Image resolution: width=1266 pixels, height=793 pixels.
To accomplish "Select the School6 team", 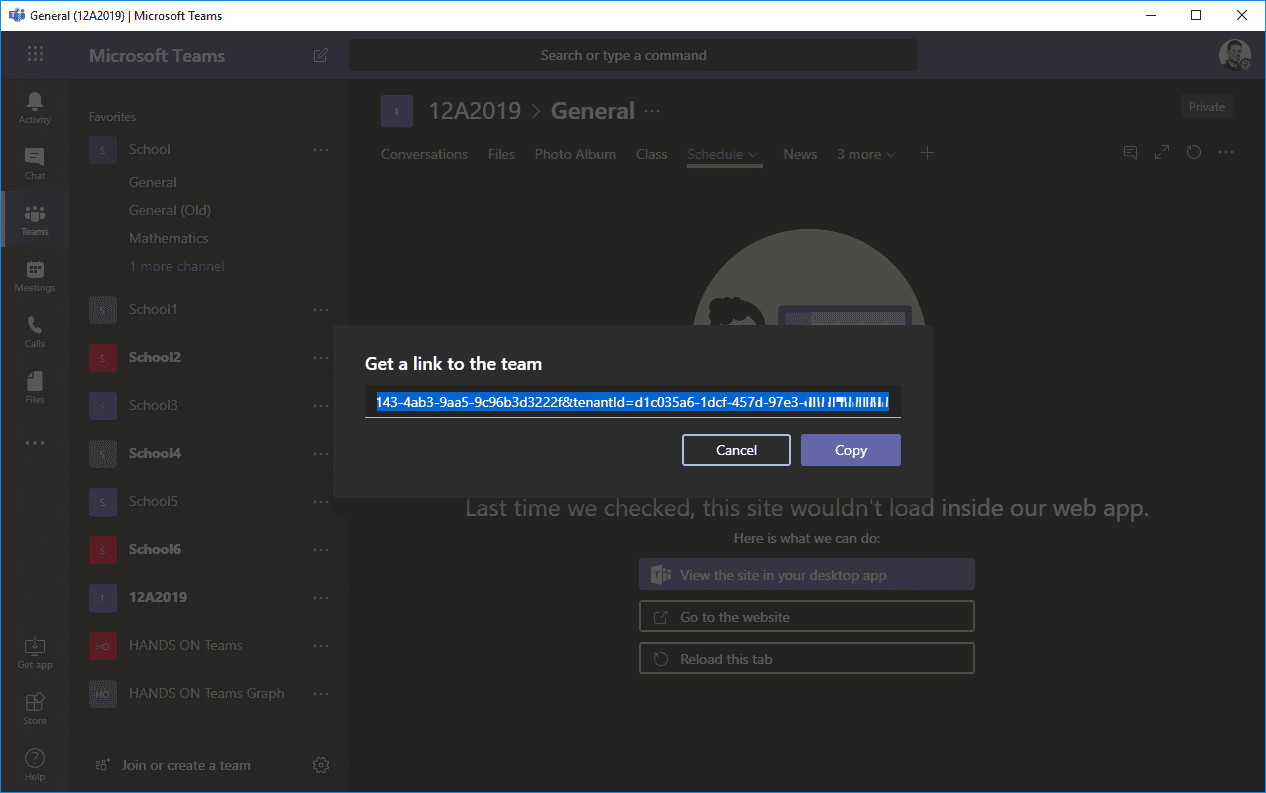I will coord(155,549).
